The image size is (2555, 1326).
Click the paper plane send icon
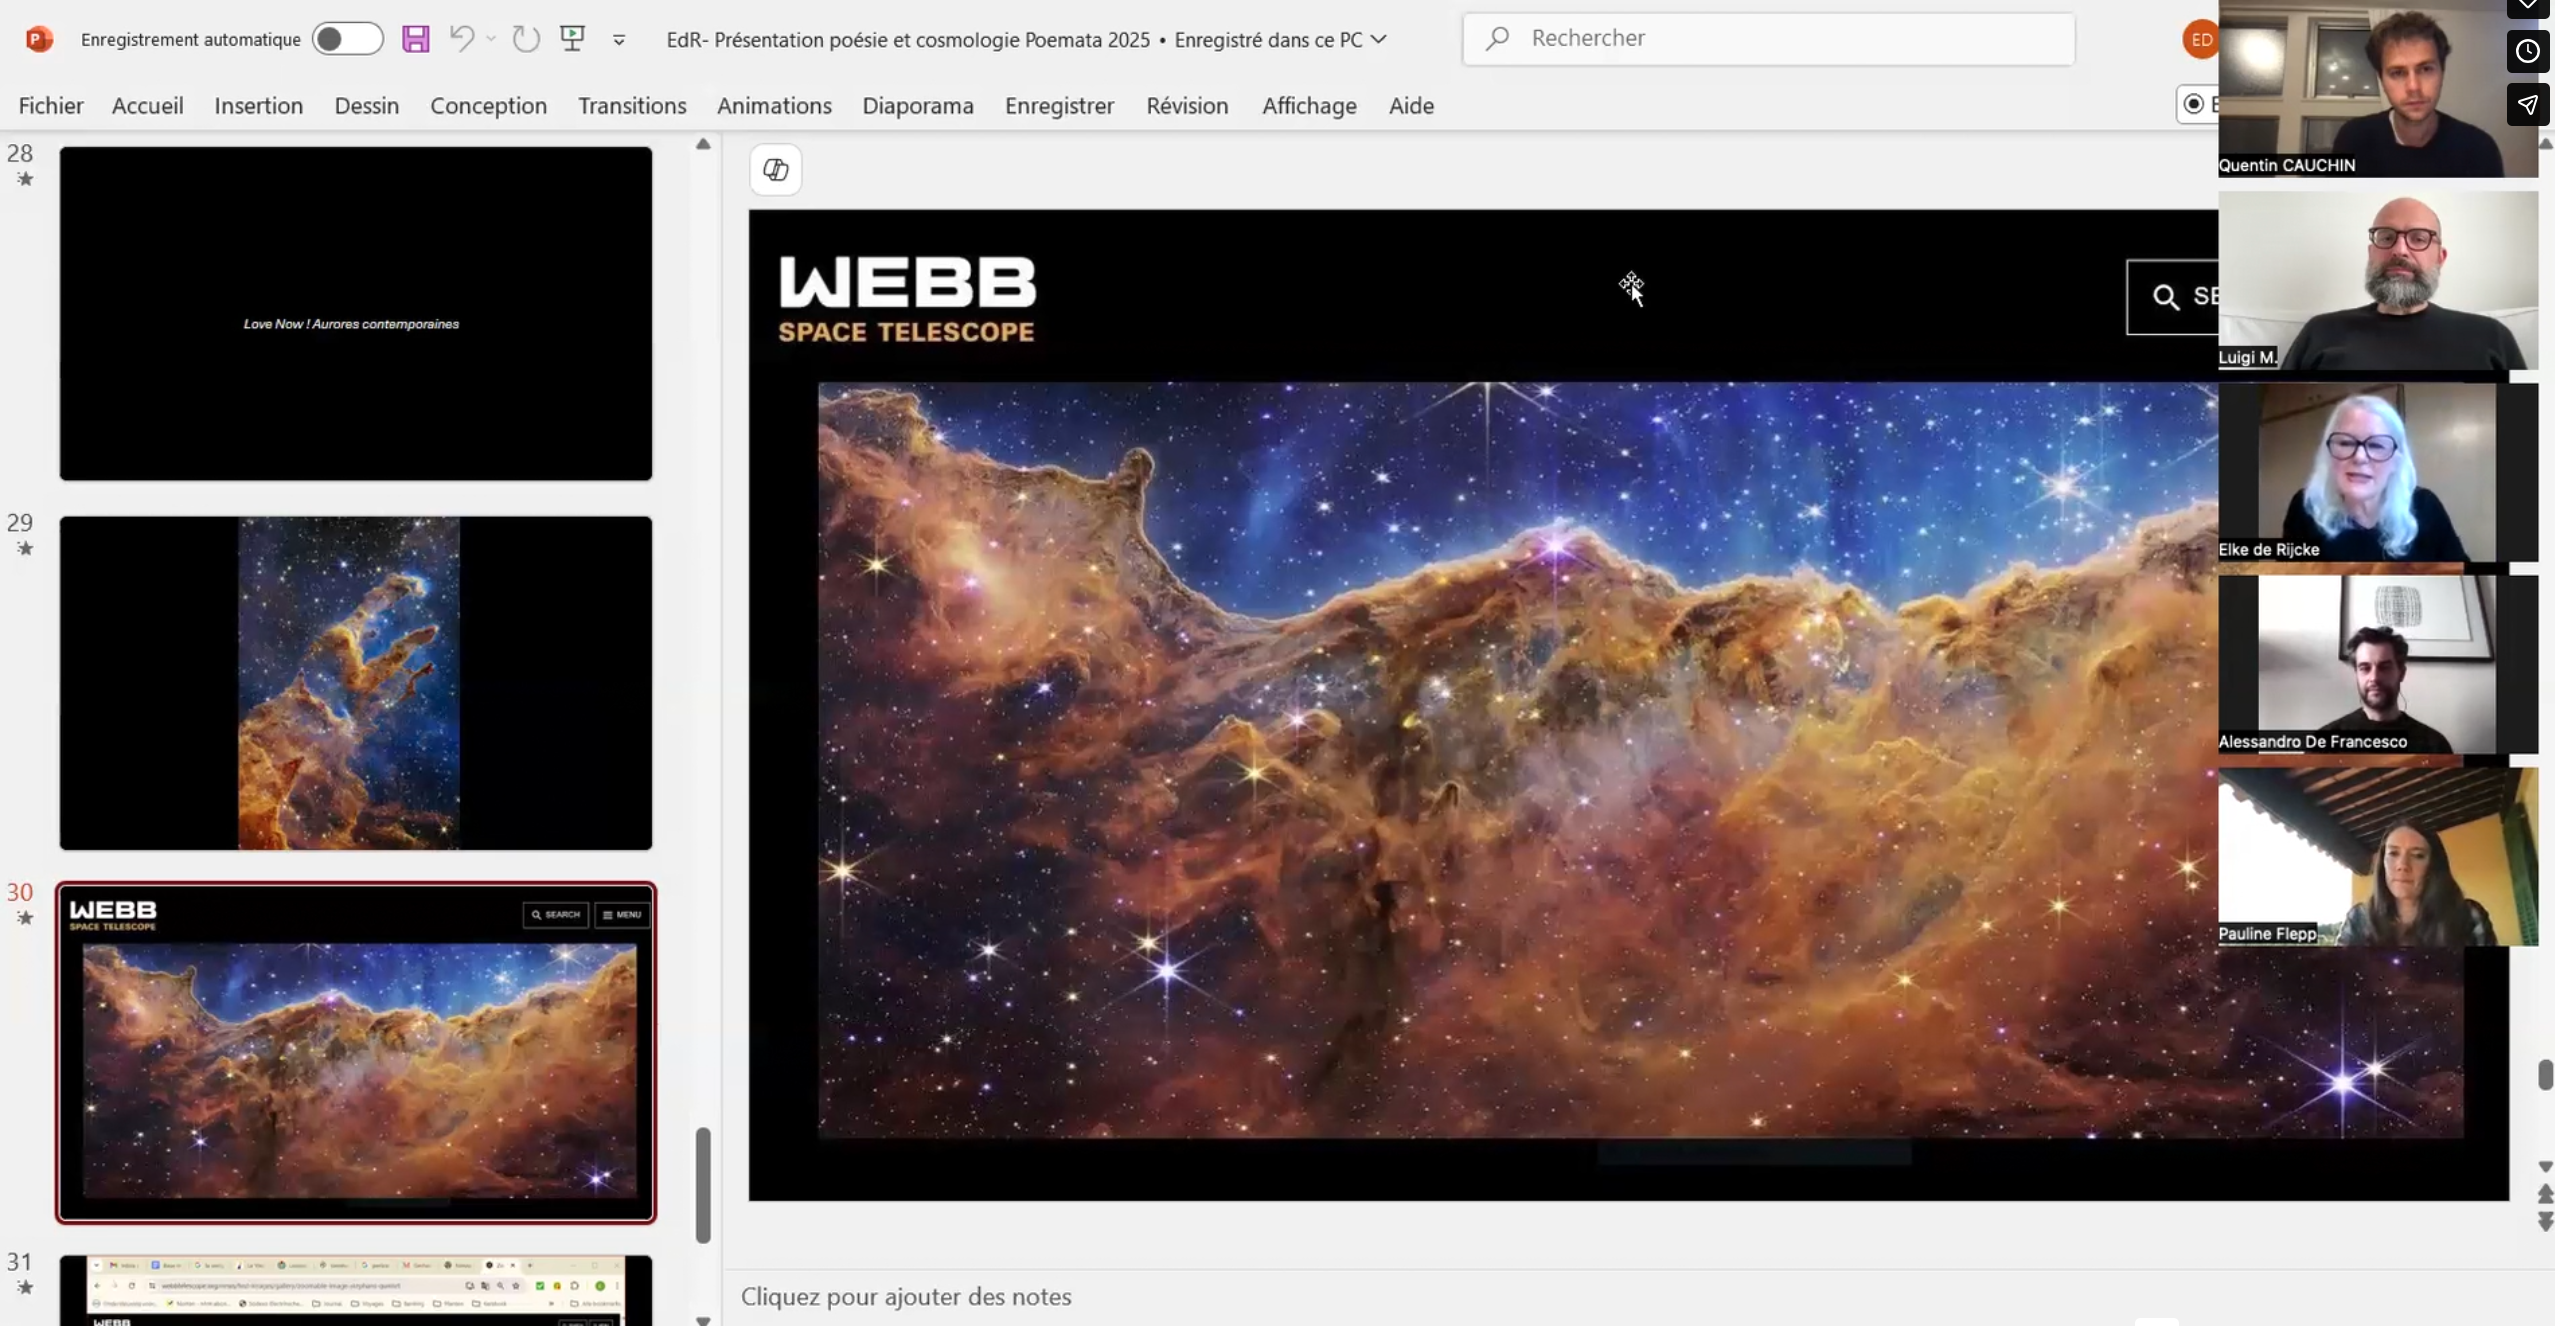click(2527, 105)
